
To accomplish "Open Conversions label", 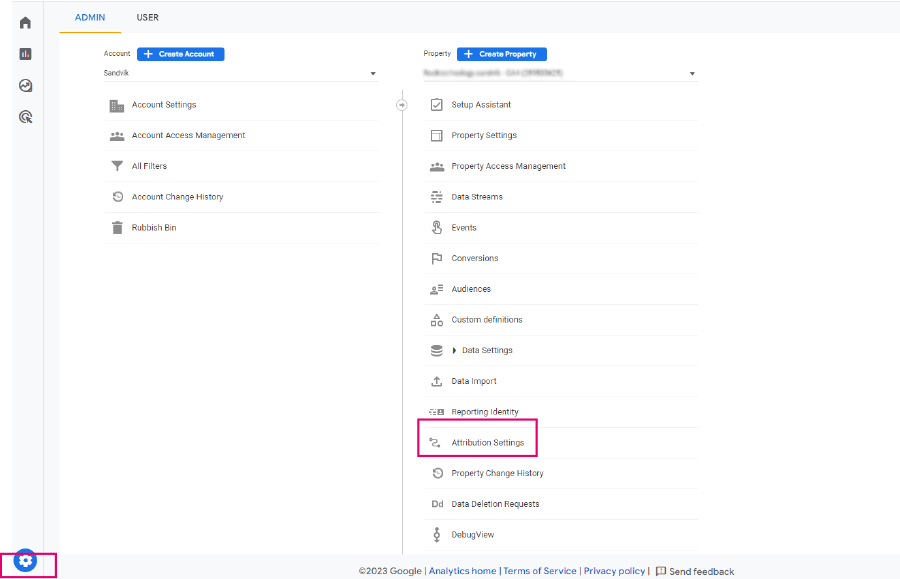I will 475,258.
